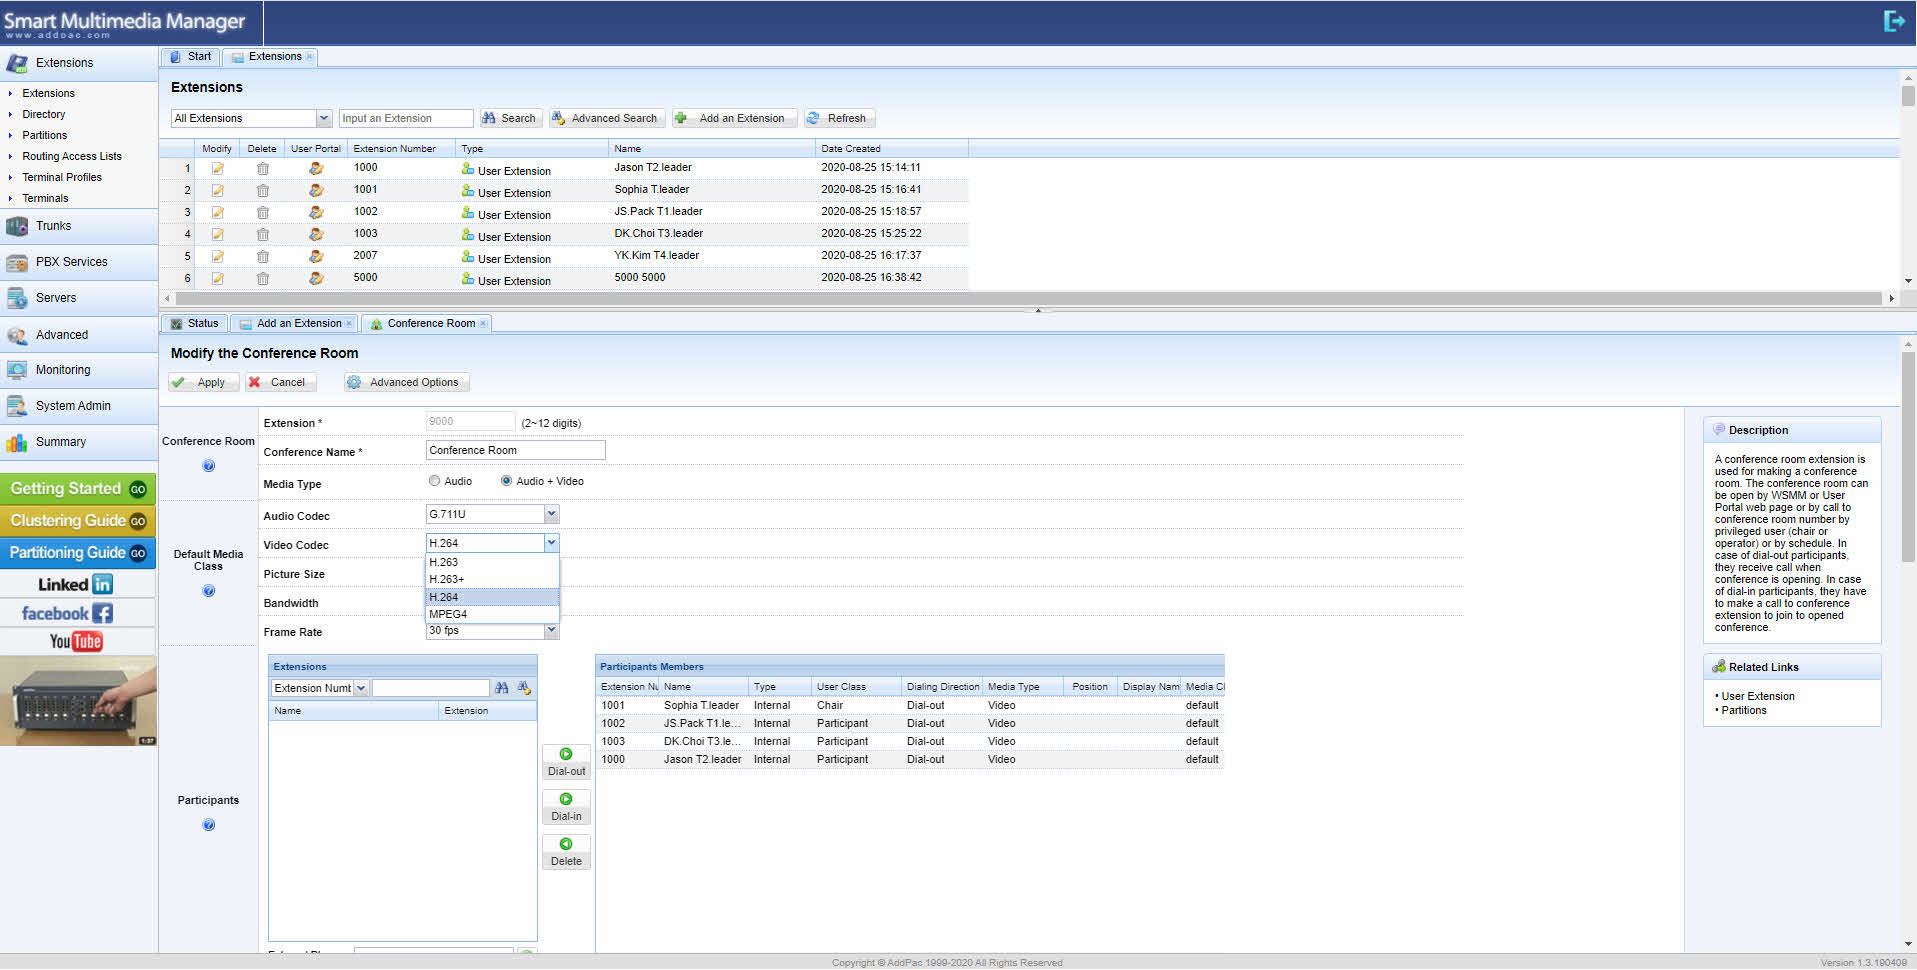This screenshot has height=970, width=1917.
Task: Click the binoculars search icon in Extensions panel
Action: click(502, 688)
